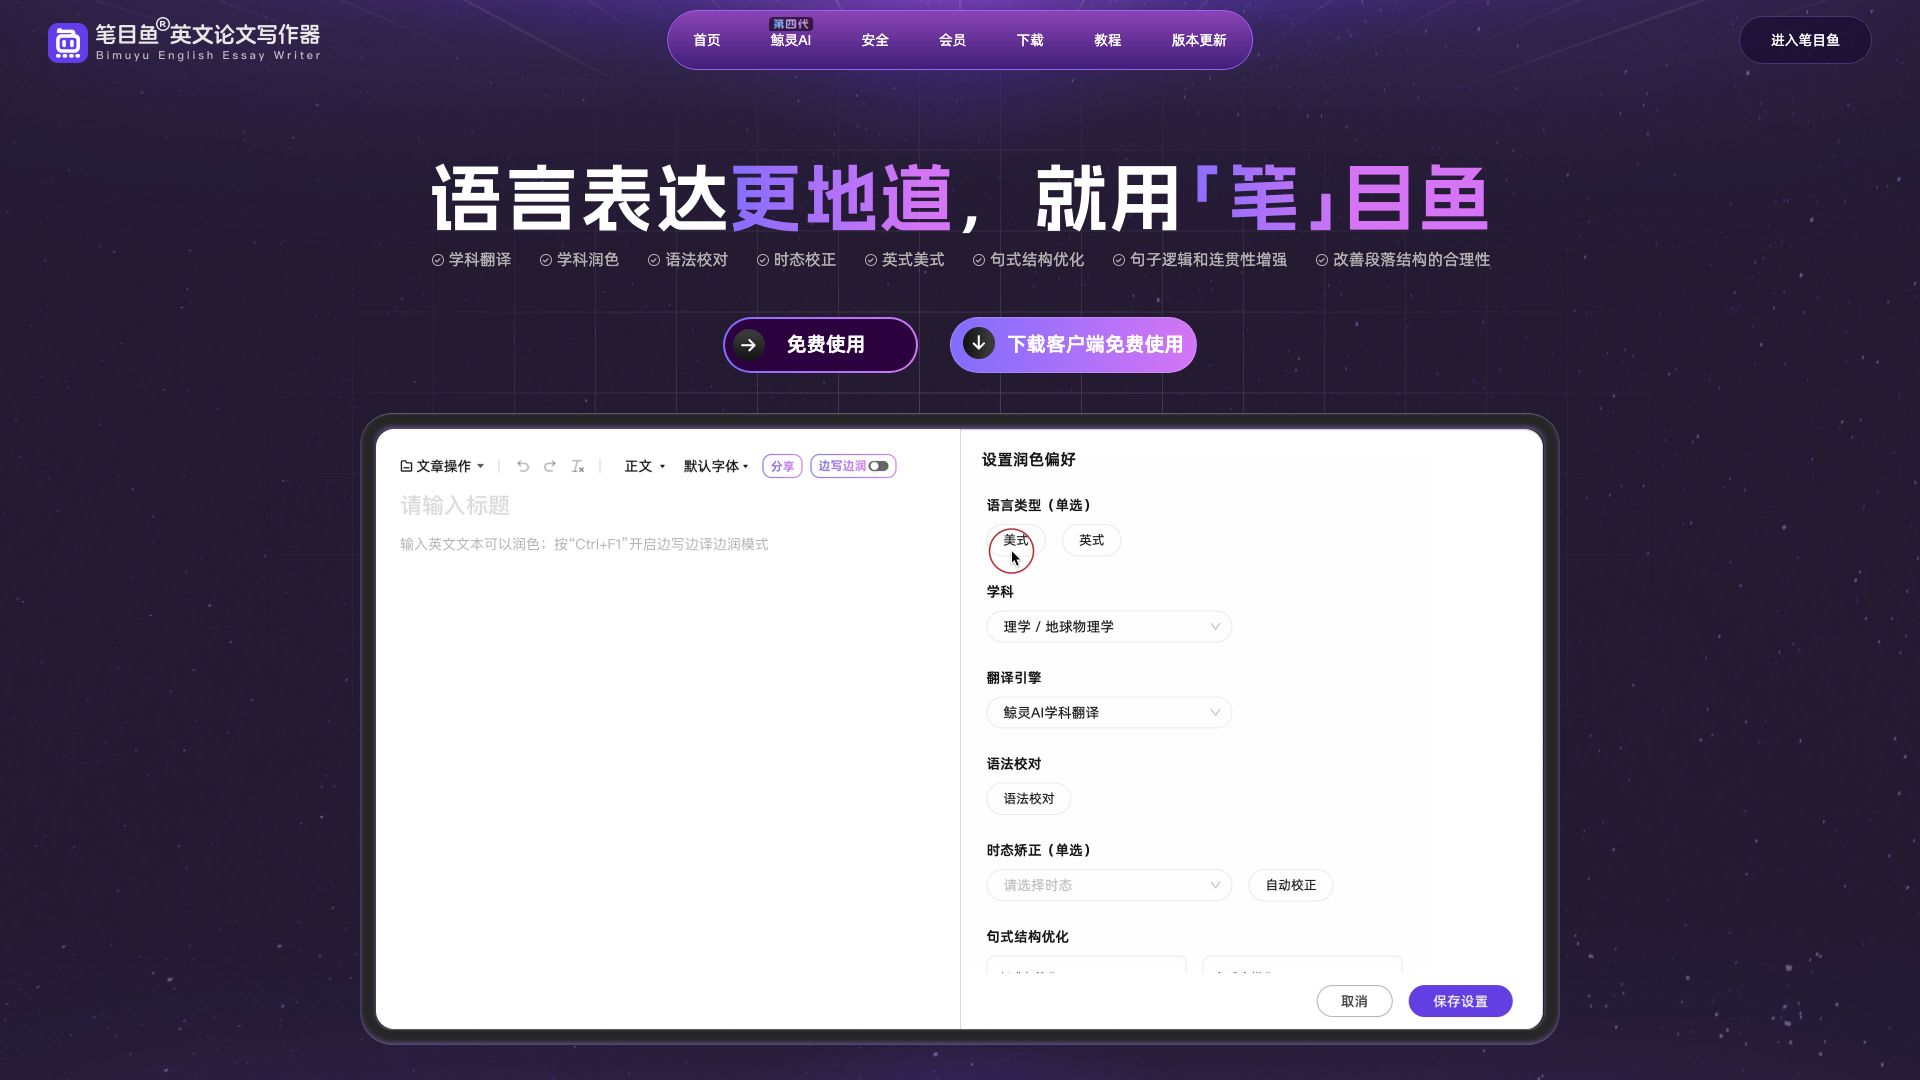
Task: Click the 自动校正 auto-correct button
Action: [1290, 885]
